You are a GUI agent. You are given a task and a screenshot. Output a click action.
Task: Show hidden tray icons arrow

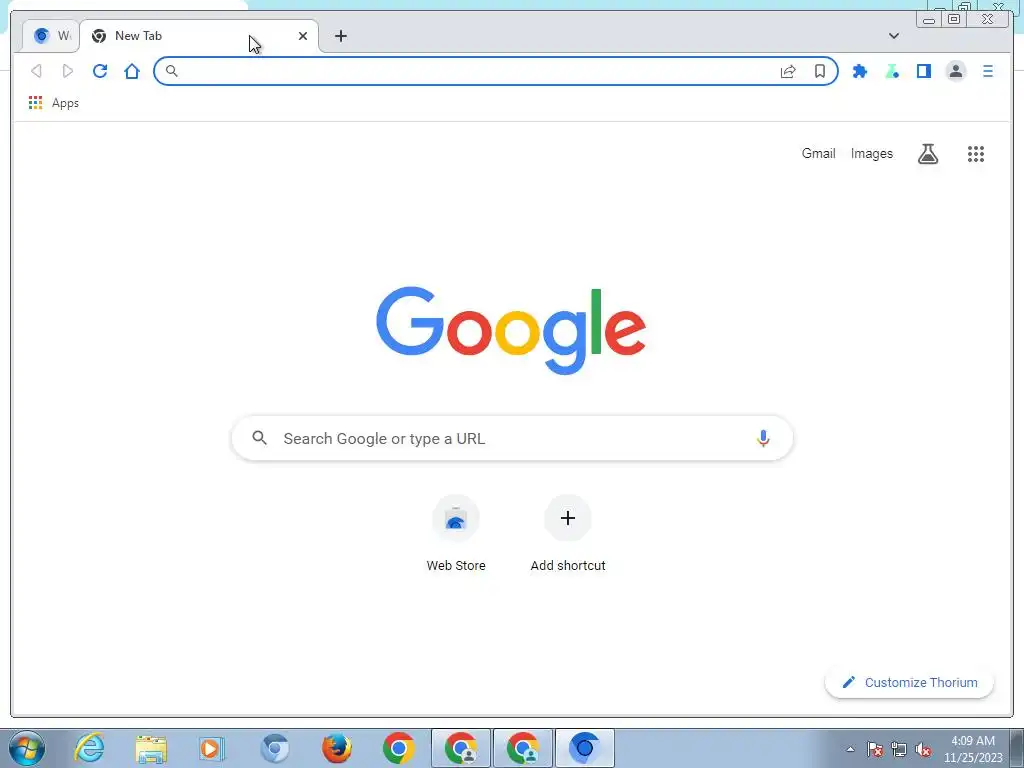(x=850, y=749)
